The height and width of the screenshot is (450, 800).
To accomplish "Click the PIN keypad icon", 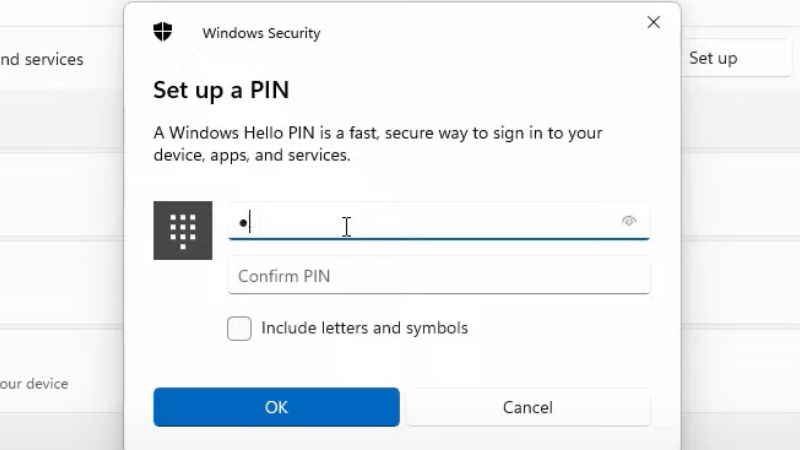I will [x=183, y=230].
